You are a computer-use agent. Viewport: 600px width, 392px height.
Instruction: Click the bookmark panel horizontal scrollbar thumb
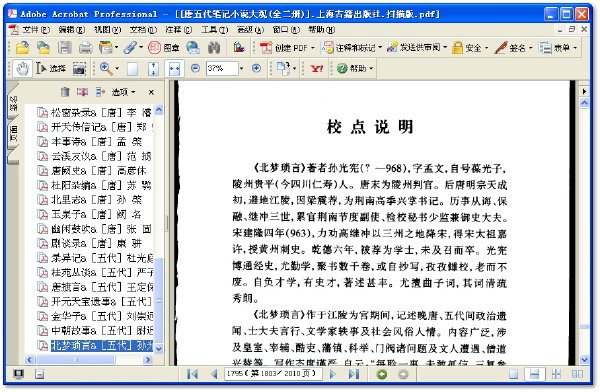[75, 360]
